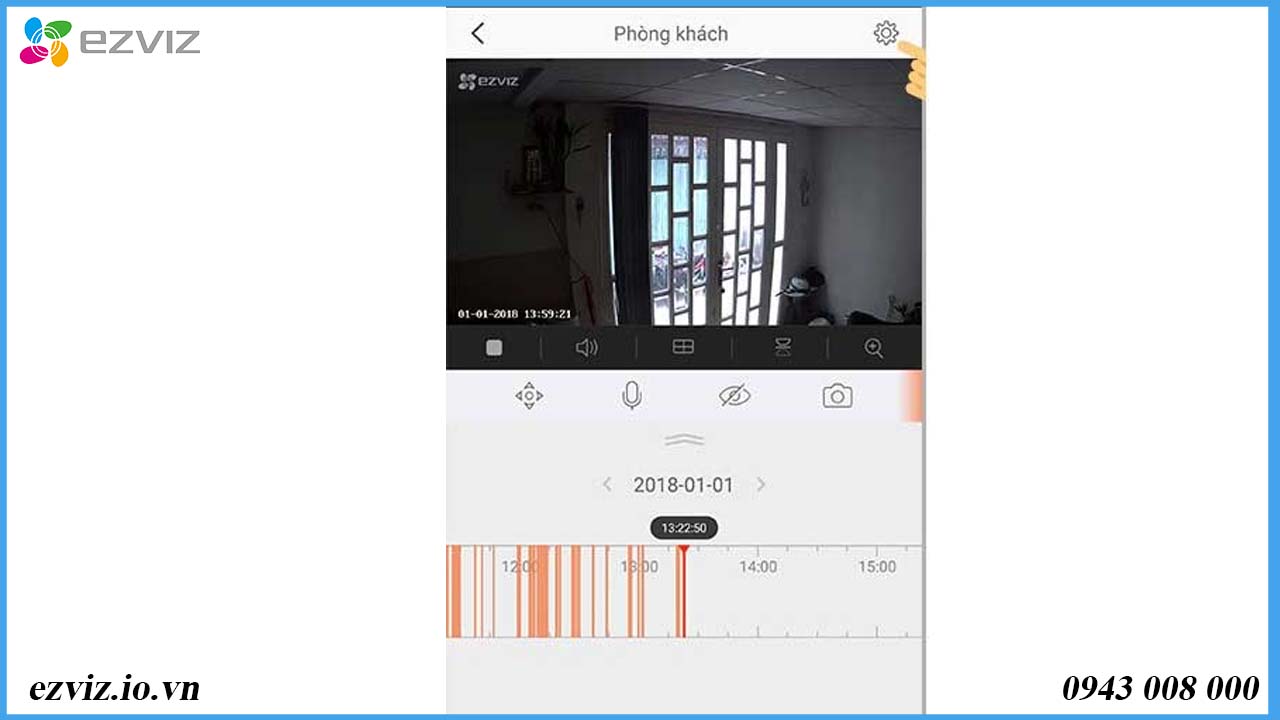Tap the live camera video view

click(x=684, y=191)
